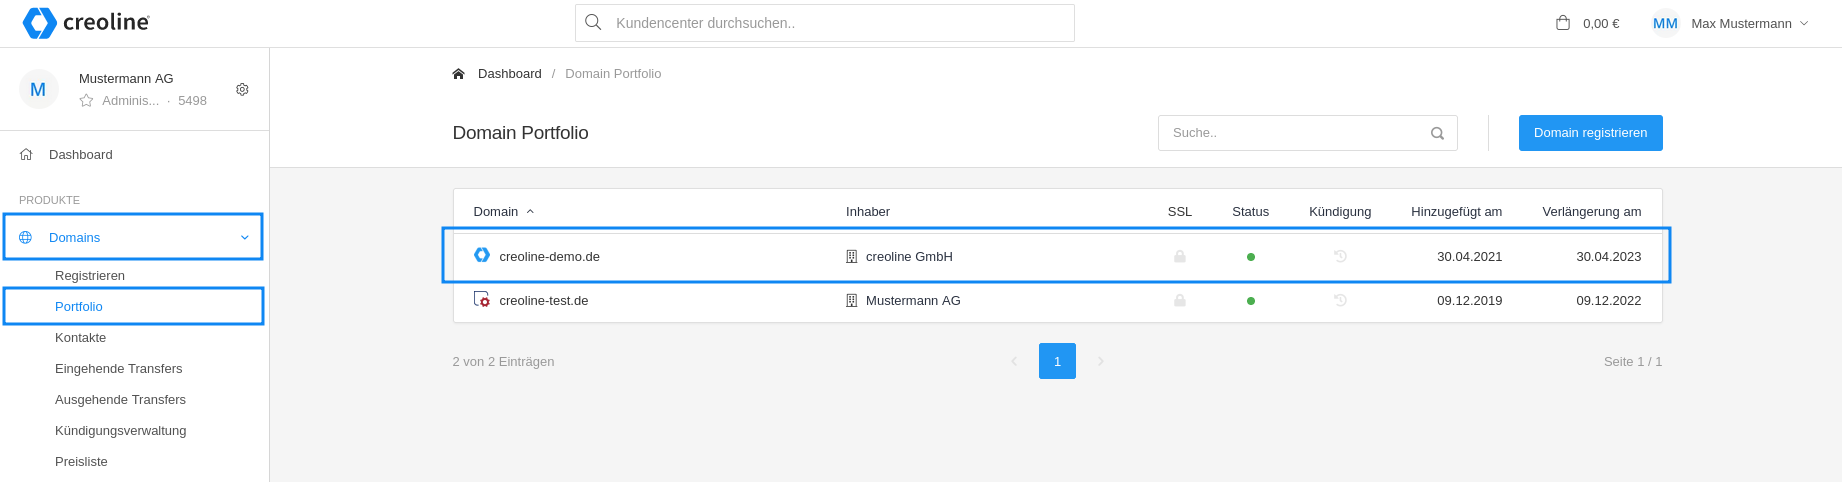Click the Domain registrieren button
The image size is (1842, 482).
click(1590, 133)
